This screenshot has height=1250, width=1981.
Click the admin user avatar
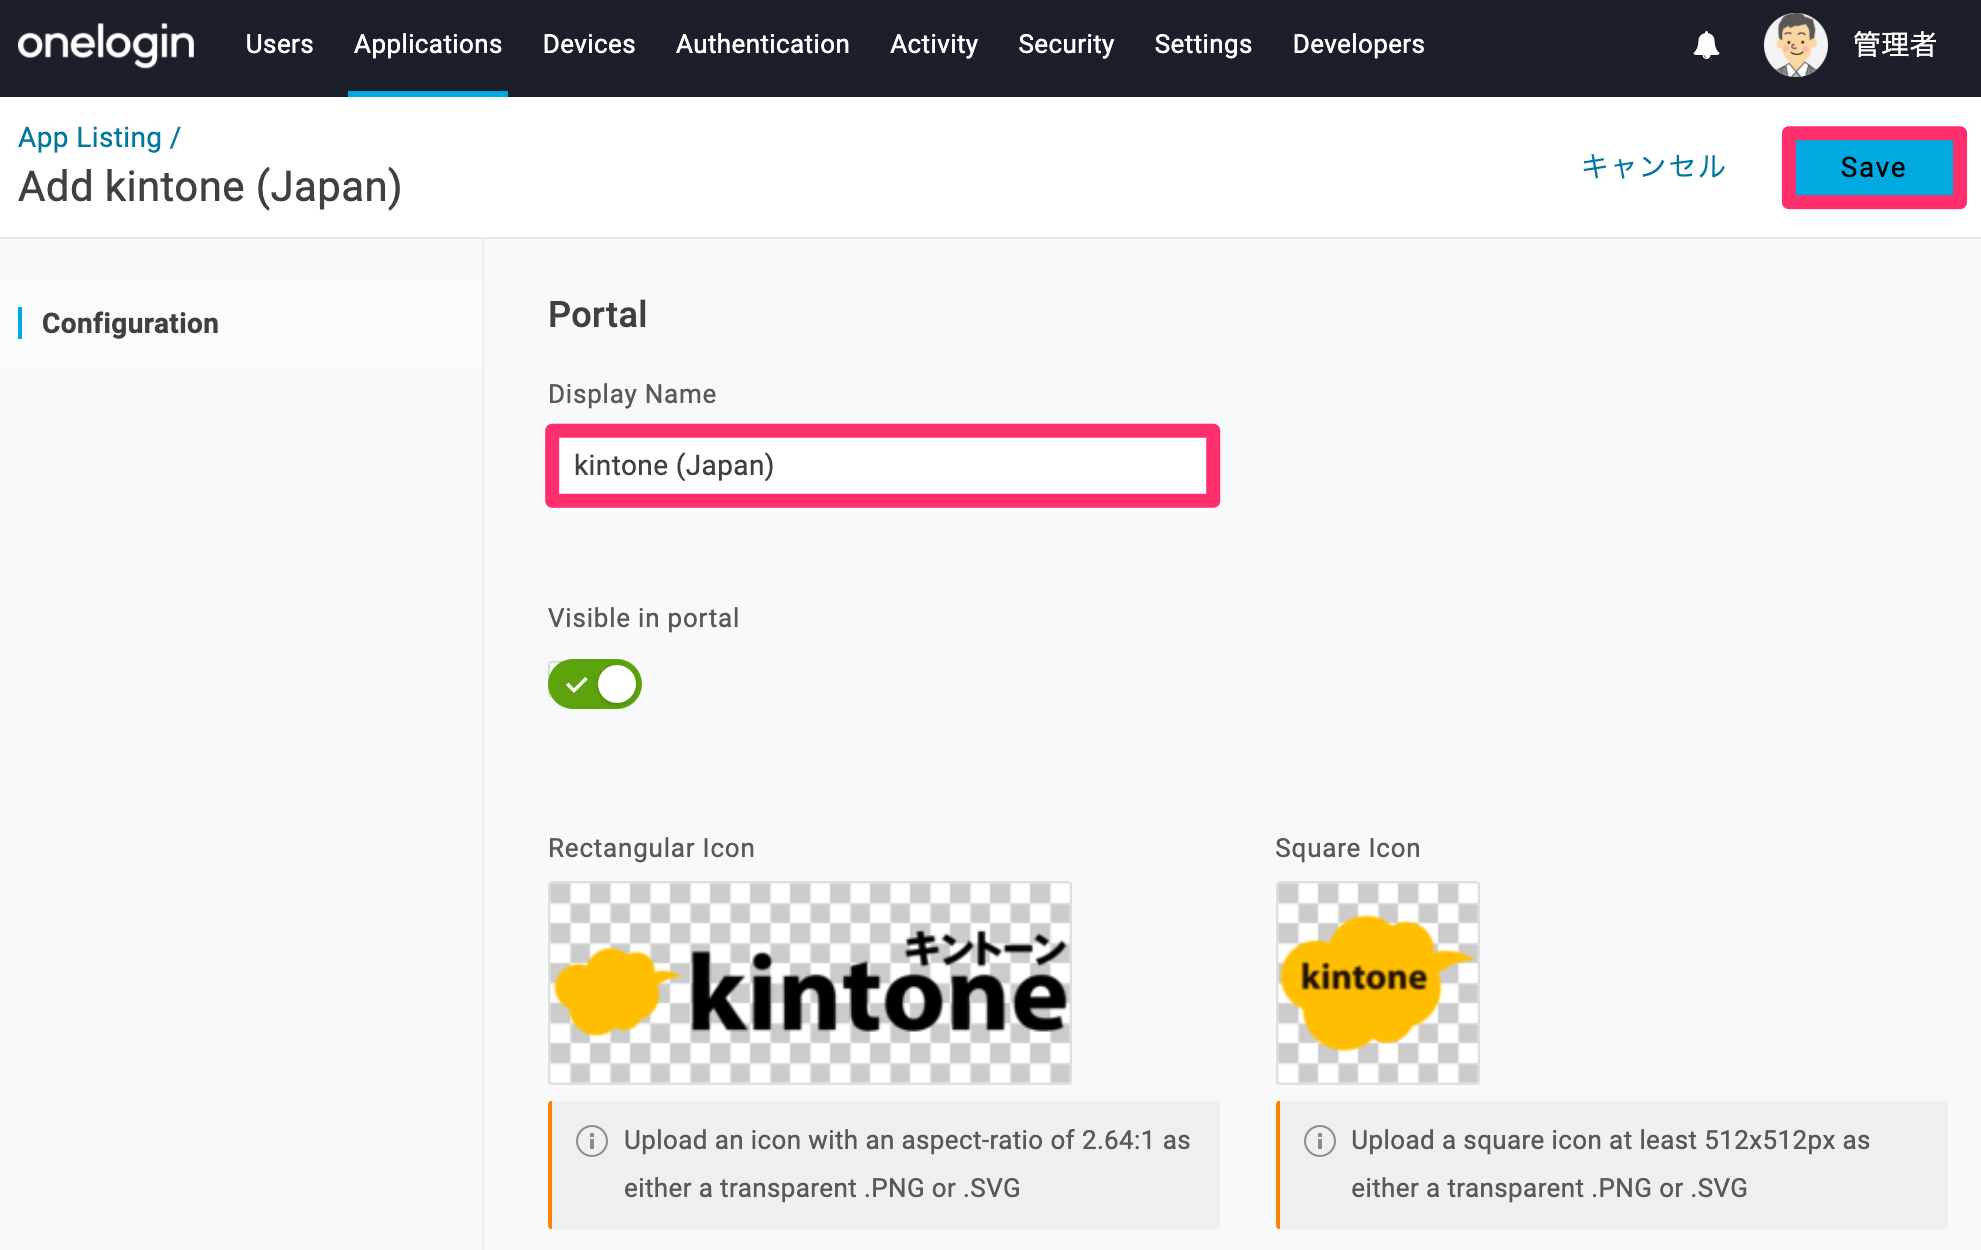(x=1795, y=45)
